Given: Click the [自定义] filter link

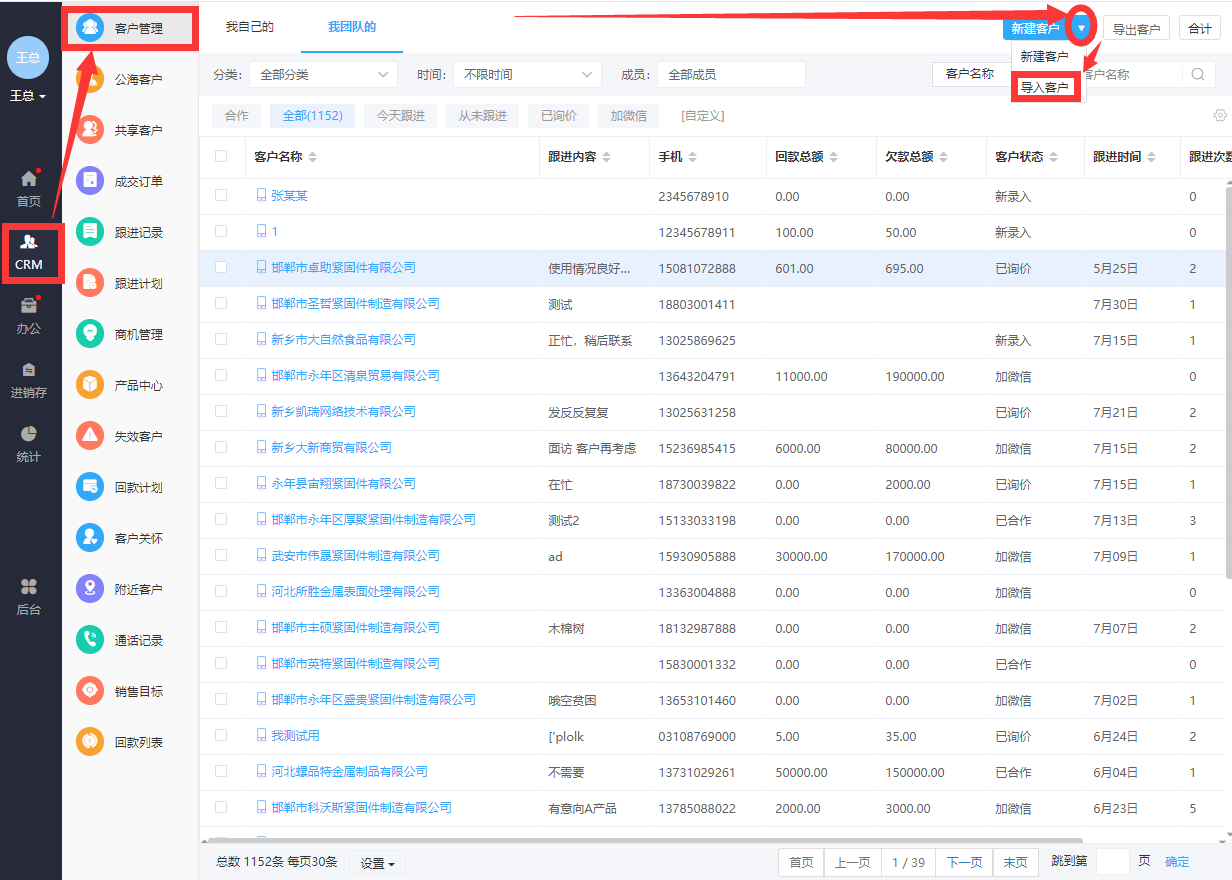Looking at the screenshot, I should click(702, 116).
